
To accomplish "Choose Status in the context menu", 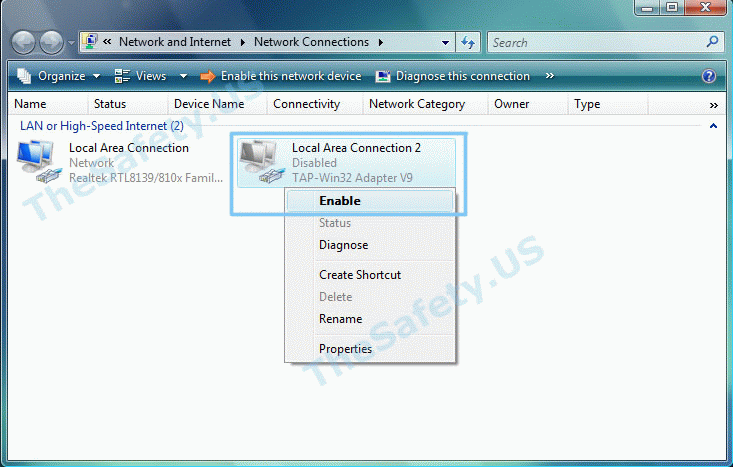I will 370,223.
